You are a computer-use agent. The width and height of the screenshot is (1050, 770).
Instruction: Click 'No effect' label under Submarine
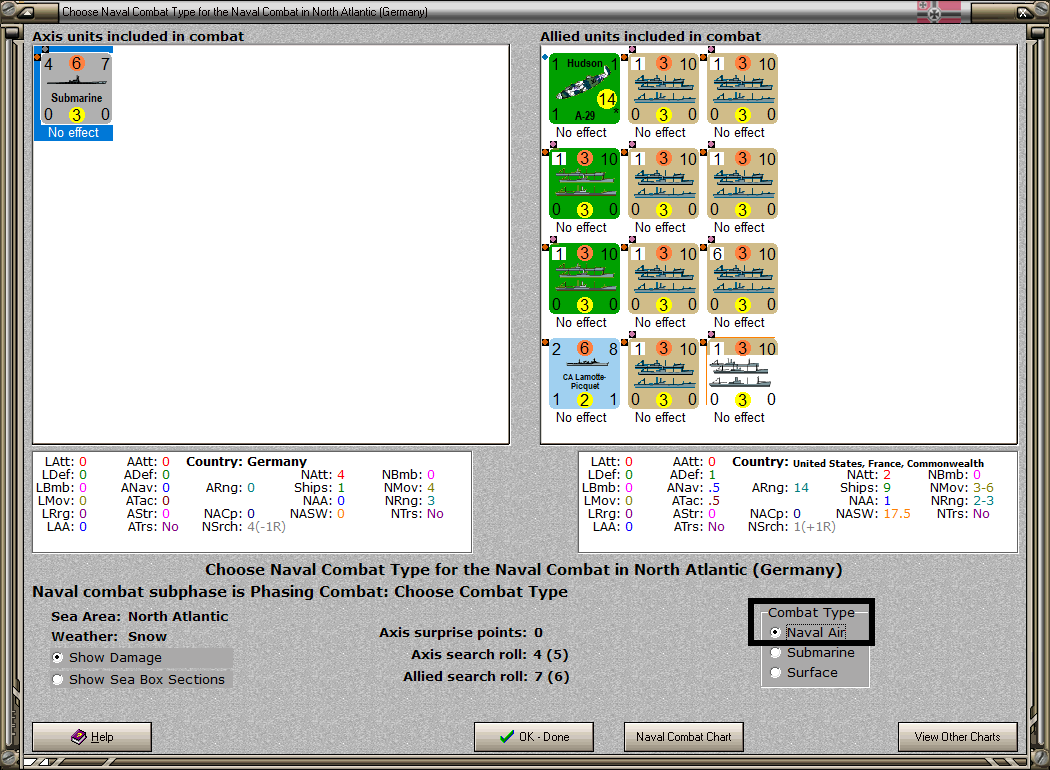click(x=73, y=133)
